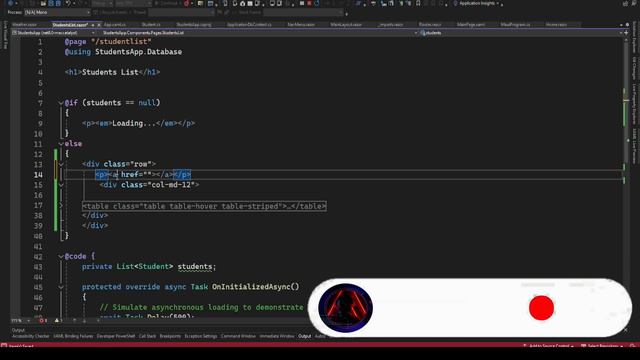Collapse the OnInitializedAsync method region

point(61,287)
